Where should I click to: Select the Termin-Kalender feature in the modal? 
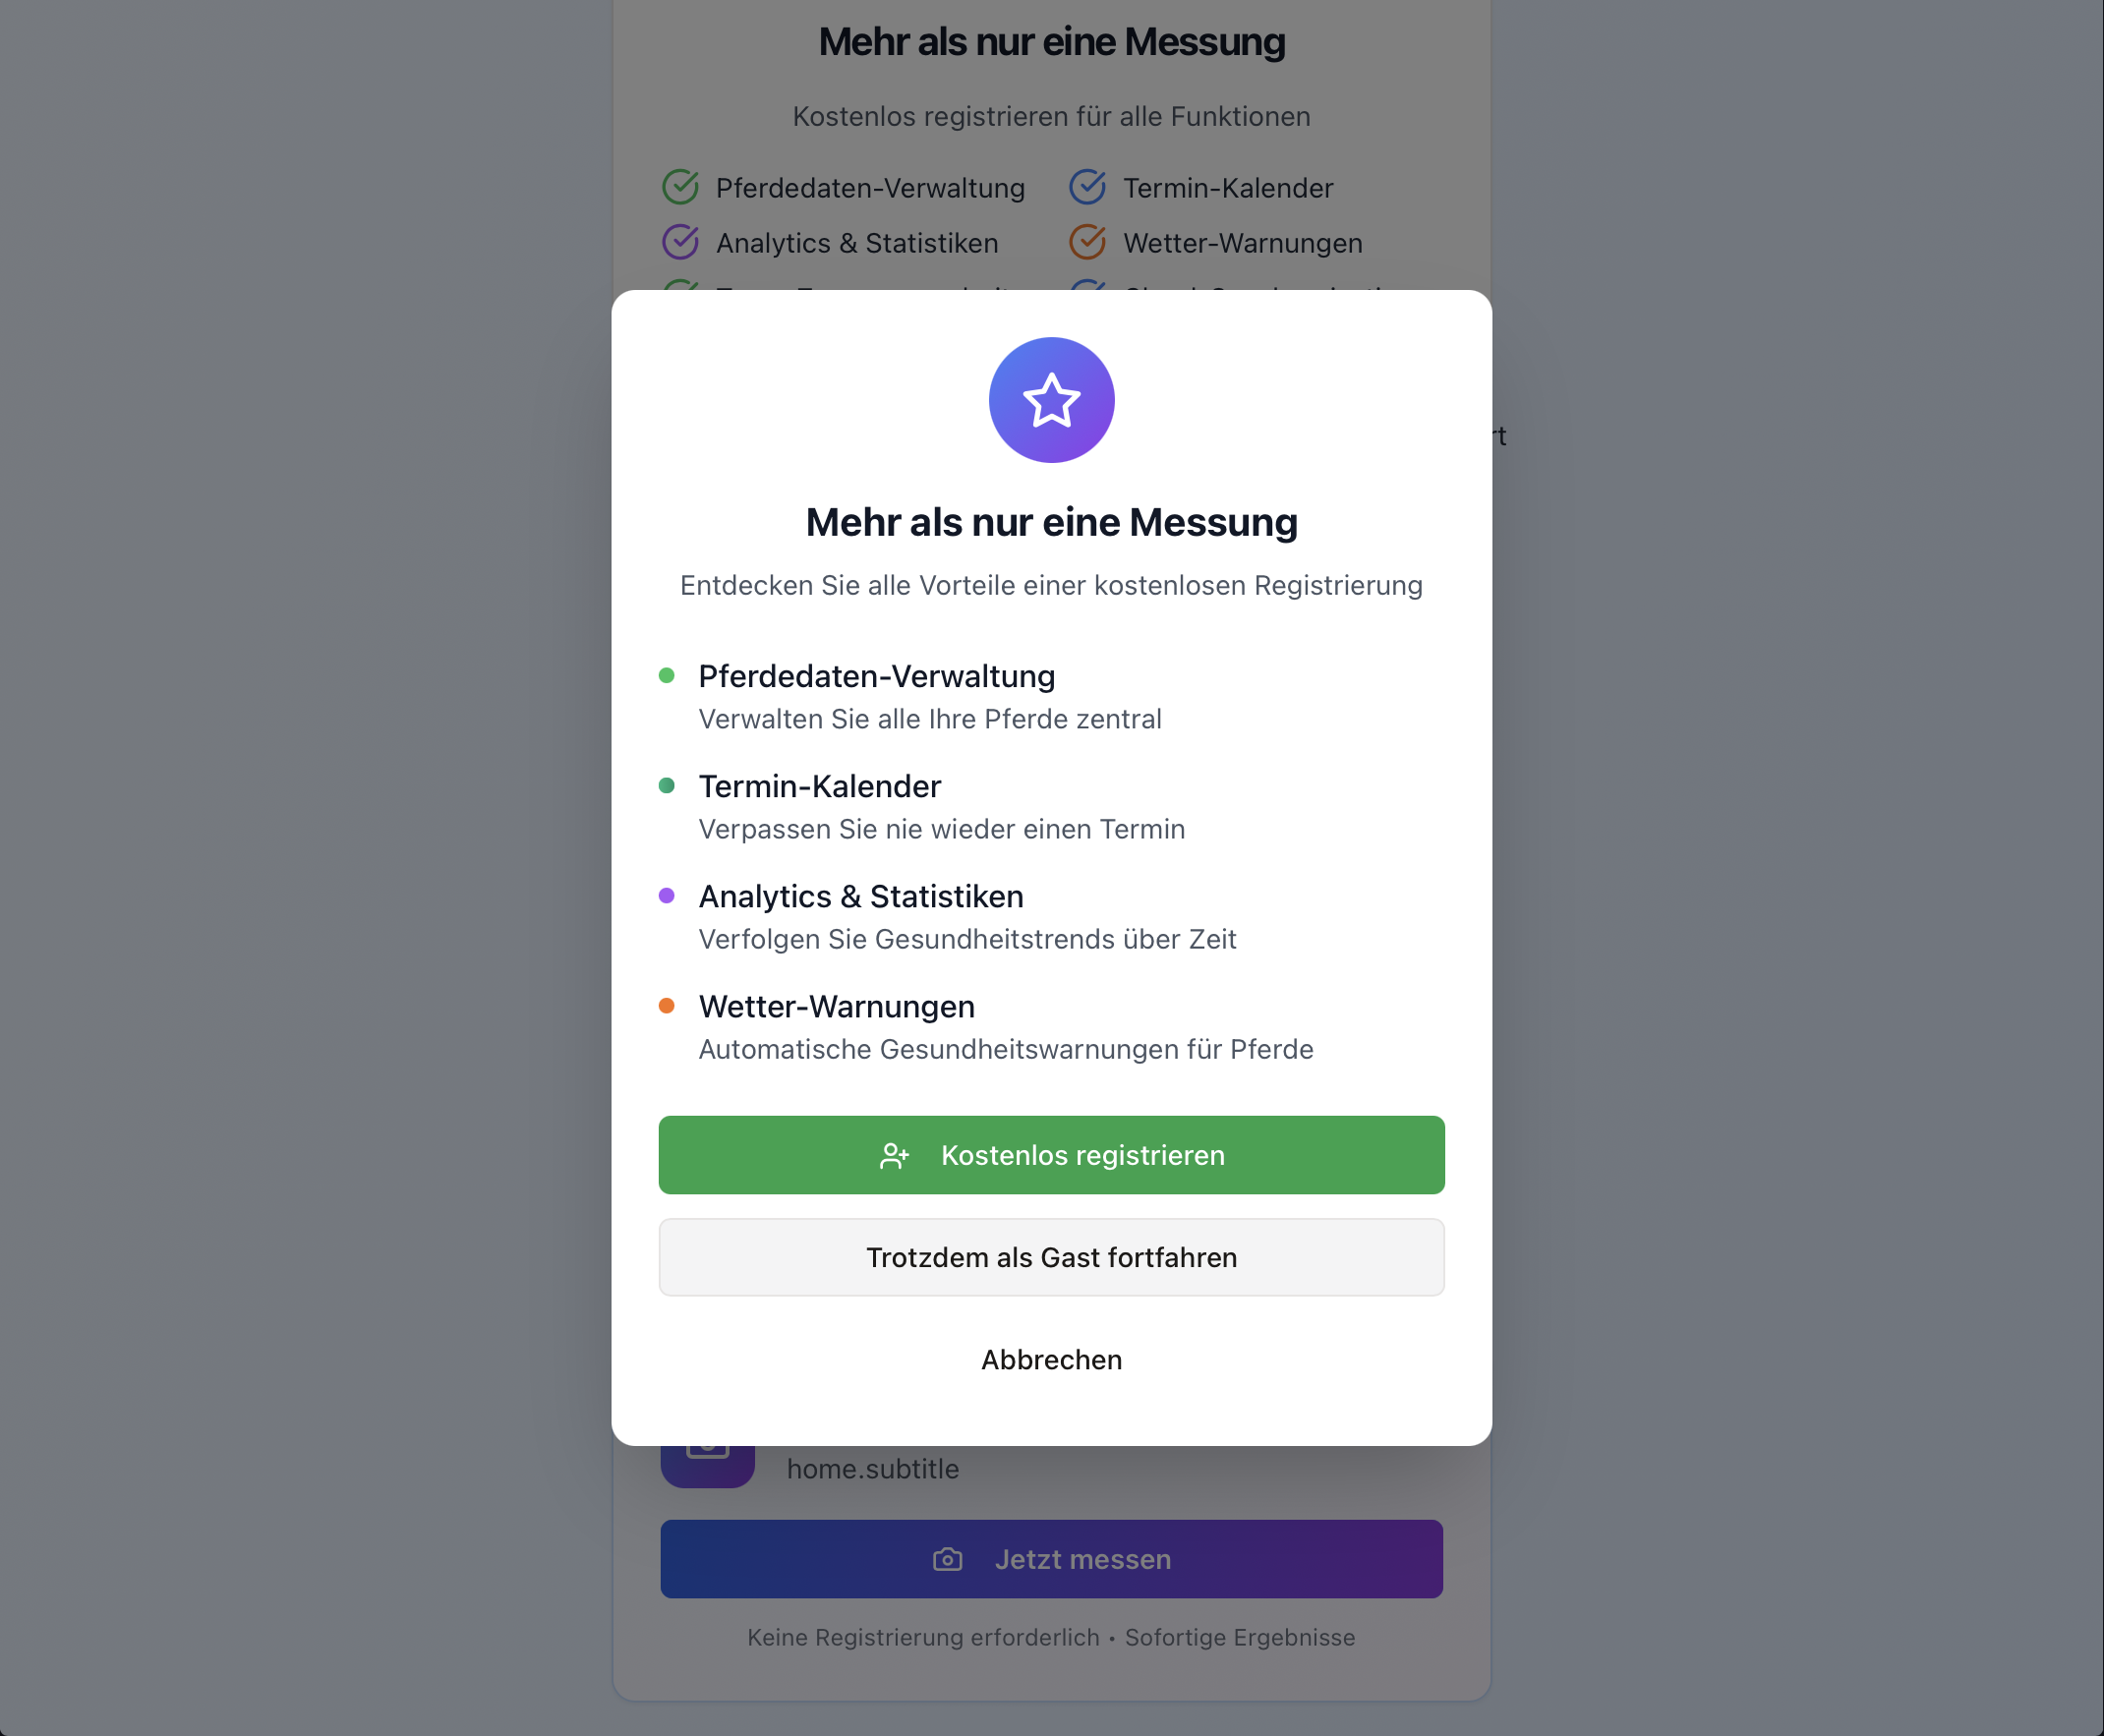click(x=819, y=787)
